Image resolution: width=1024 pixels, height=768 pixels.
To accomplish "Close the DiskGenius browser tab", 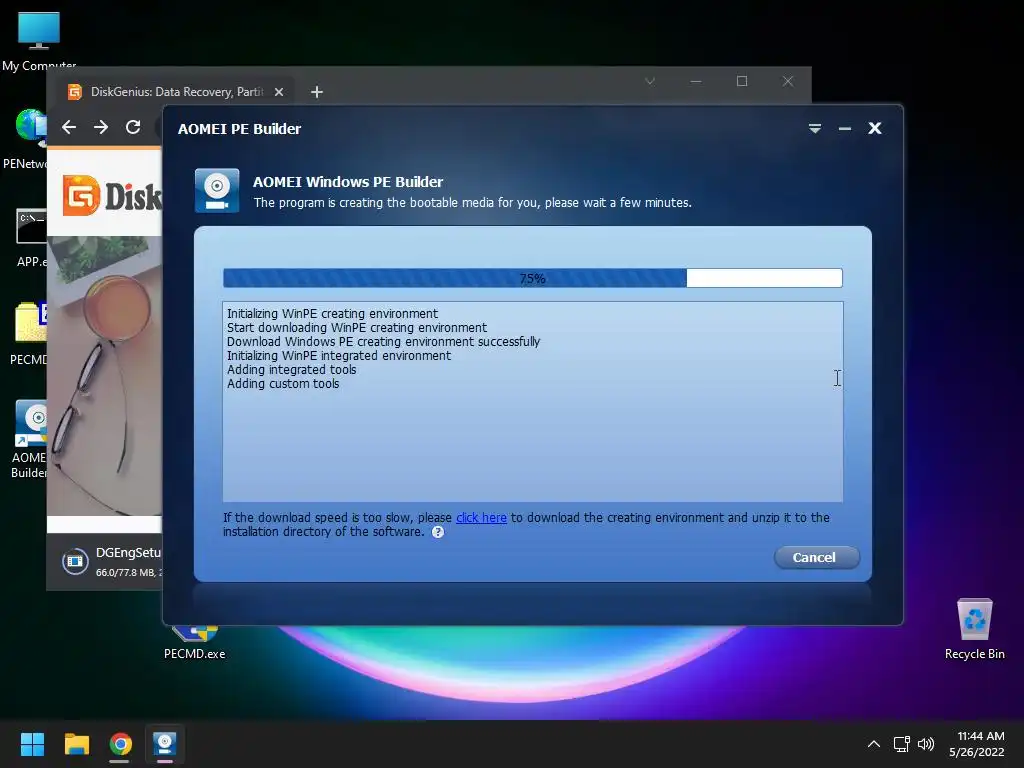I will (279, 92).
